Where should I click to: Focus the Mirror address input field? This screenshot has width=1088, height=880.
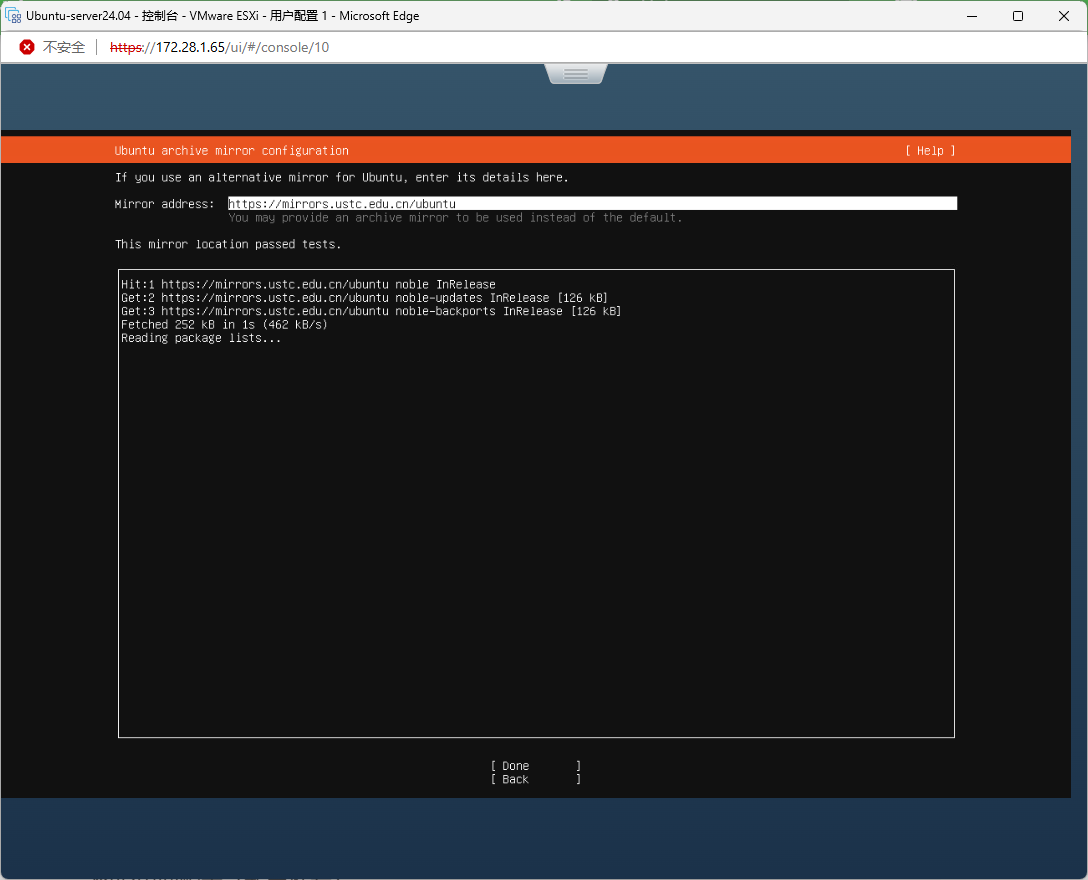tap(592, 204)
